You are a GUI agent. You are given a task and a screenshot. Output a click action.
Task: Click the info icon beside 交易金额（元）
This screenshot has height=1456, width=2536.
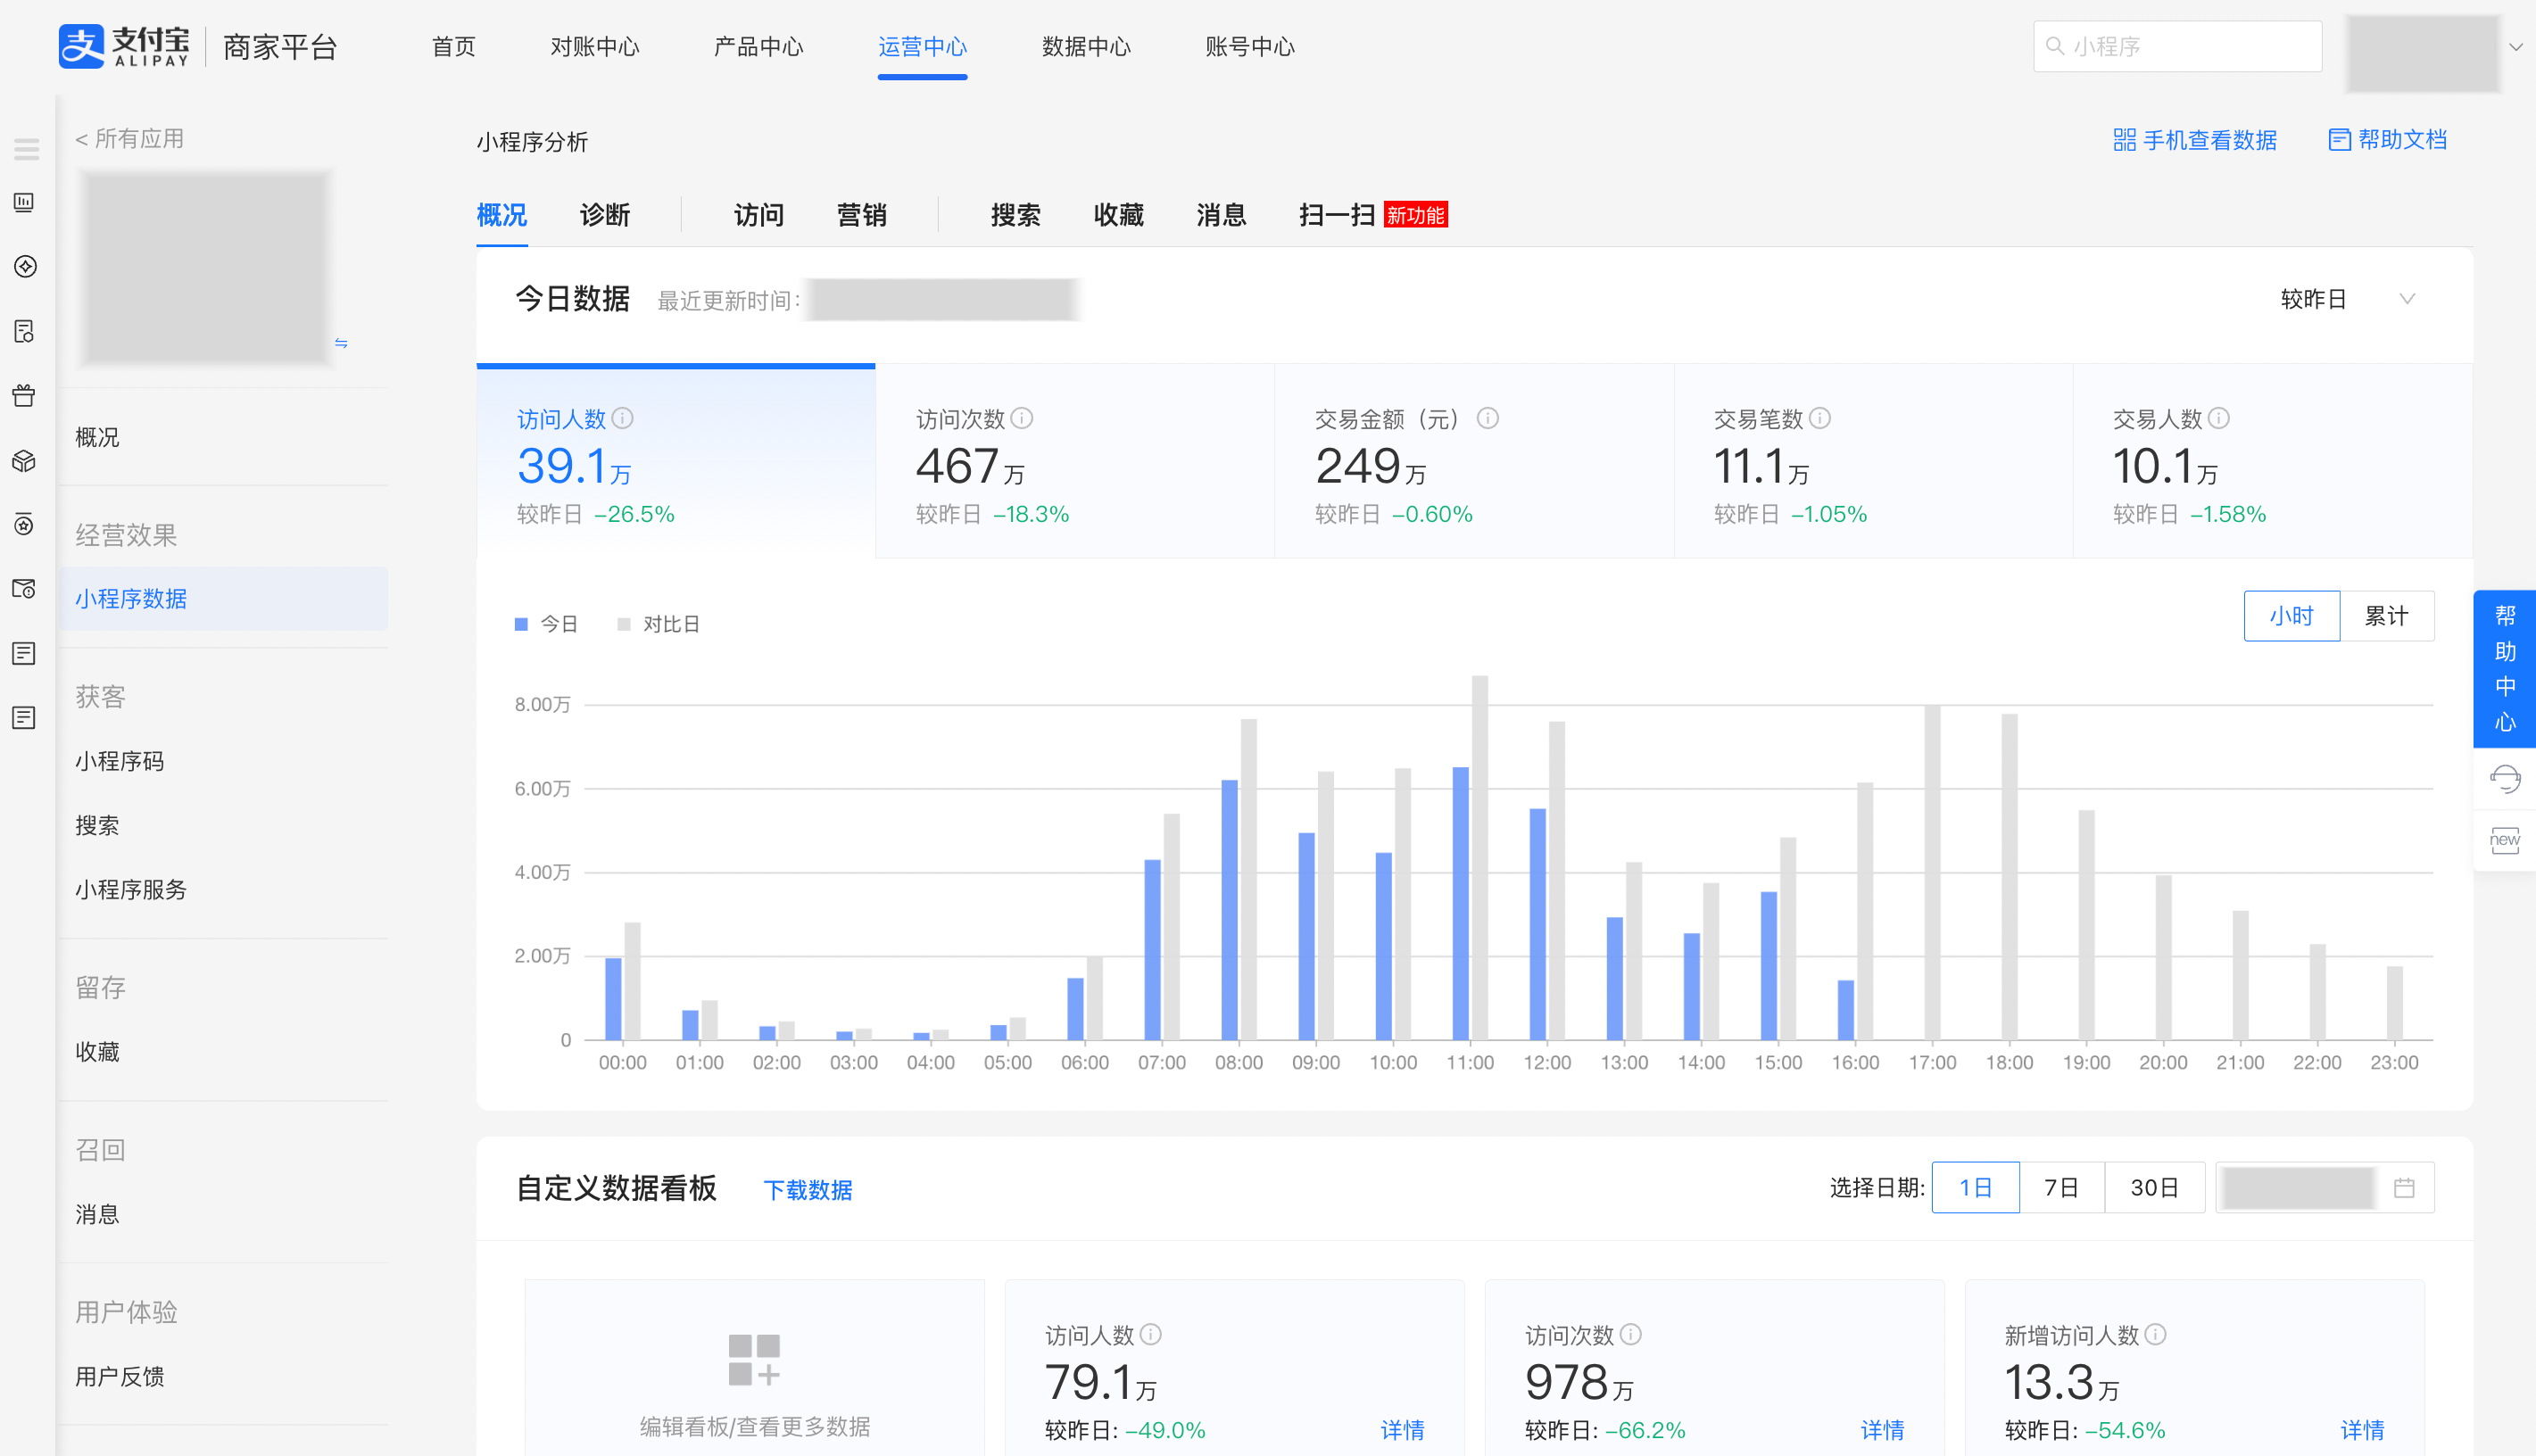tap(1488, 418)
